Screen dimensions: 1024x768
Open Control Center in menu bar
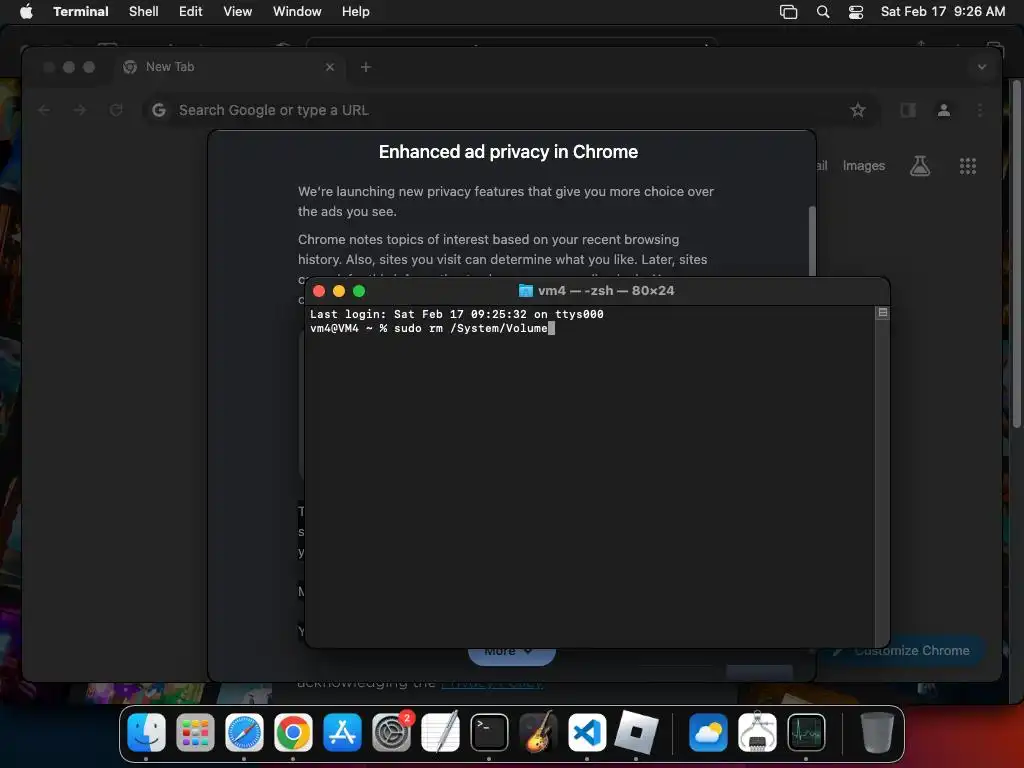point(856,12)
